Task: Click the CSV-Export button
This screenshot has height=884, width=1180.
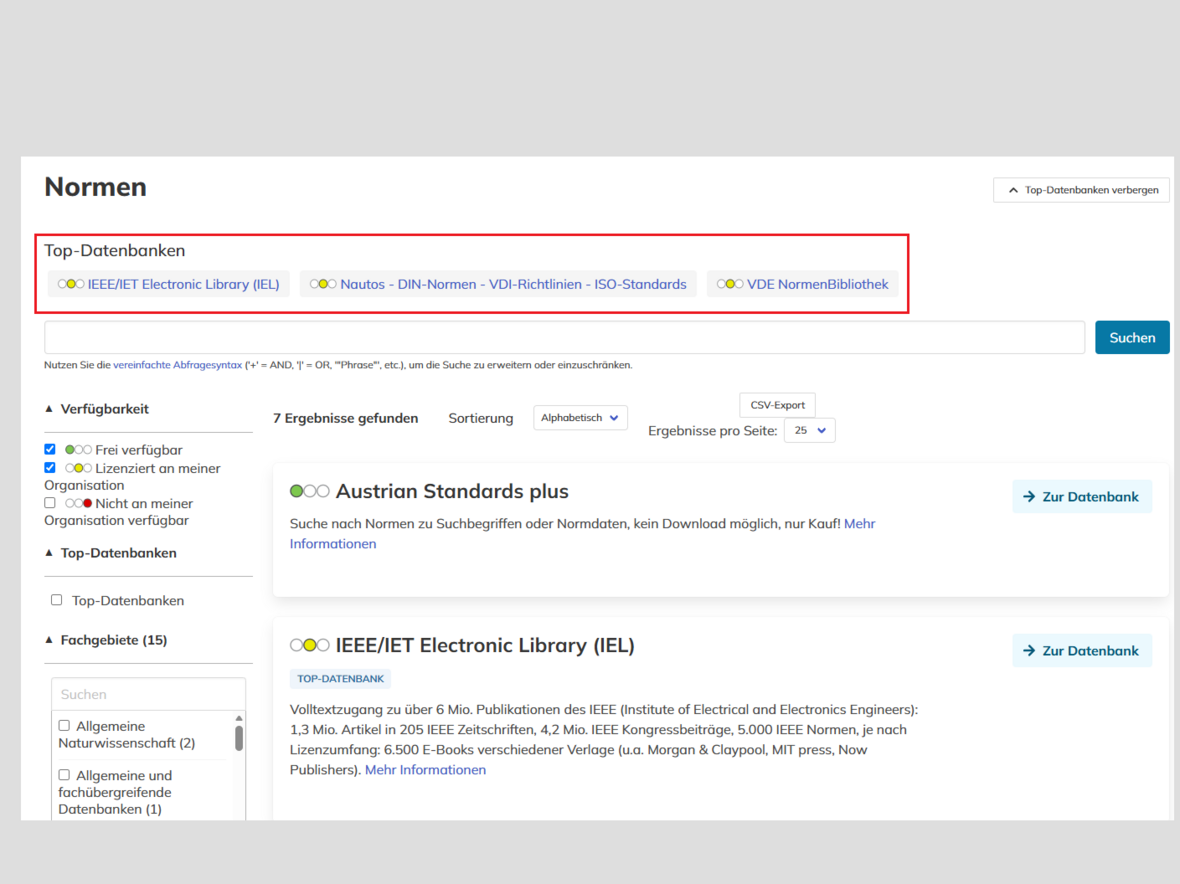Action: tap(777, 405)
